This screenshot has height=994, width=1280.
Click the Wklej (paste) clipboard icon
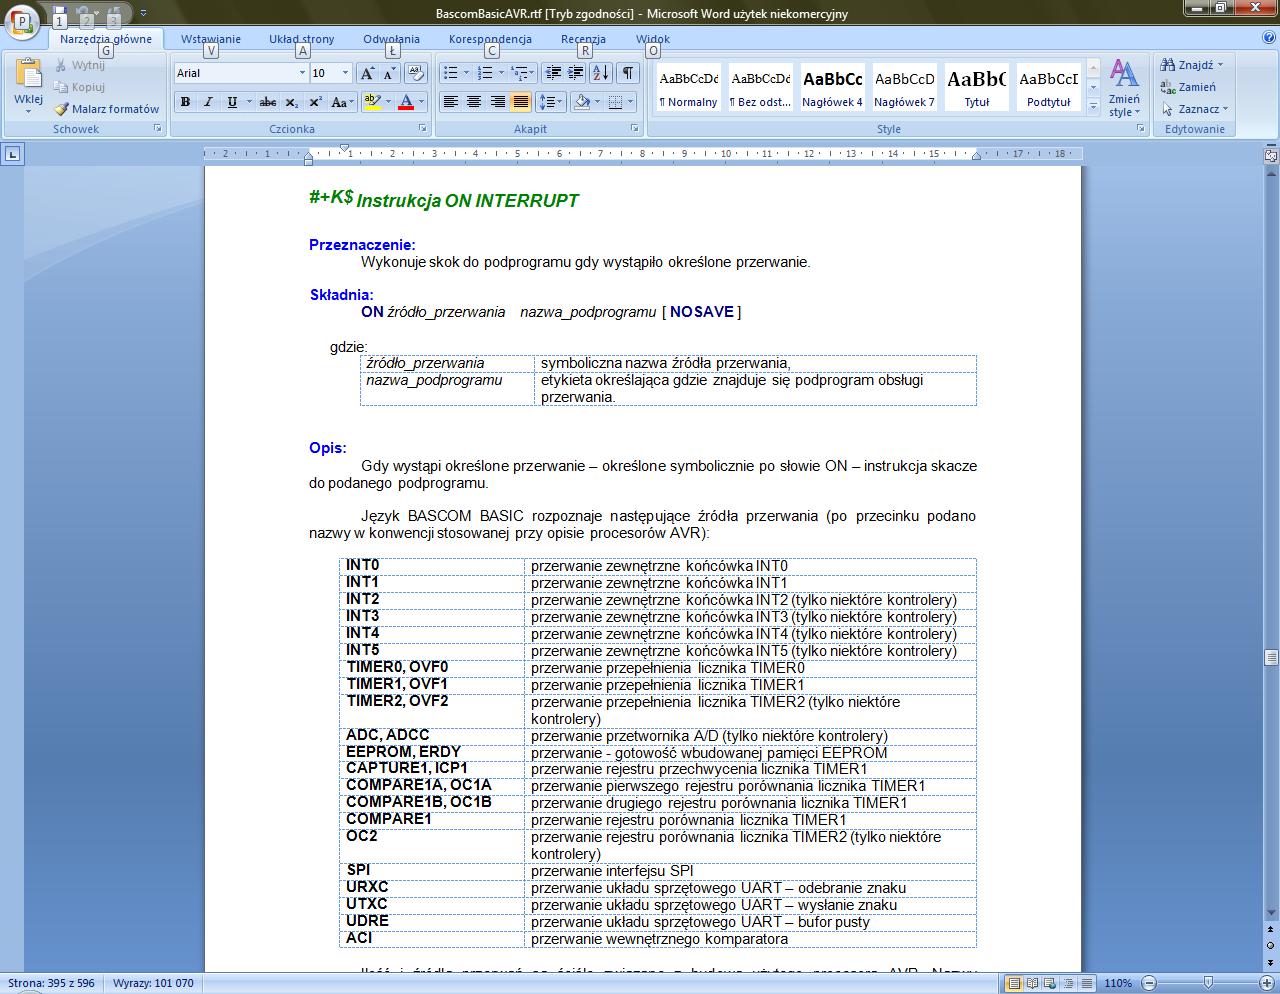(28, 74)
